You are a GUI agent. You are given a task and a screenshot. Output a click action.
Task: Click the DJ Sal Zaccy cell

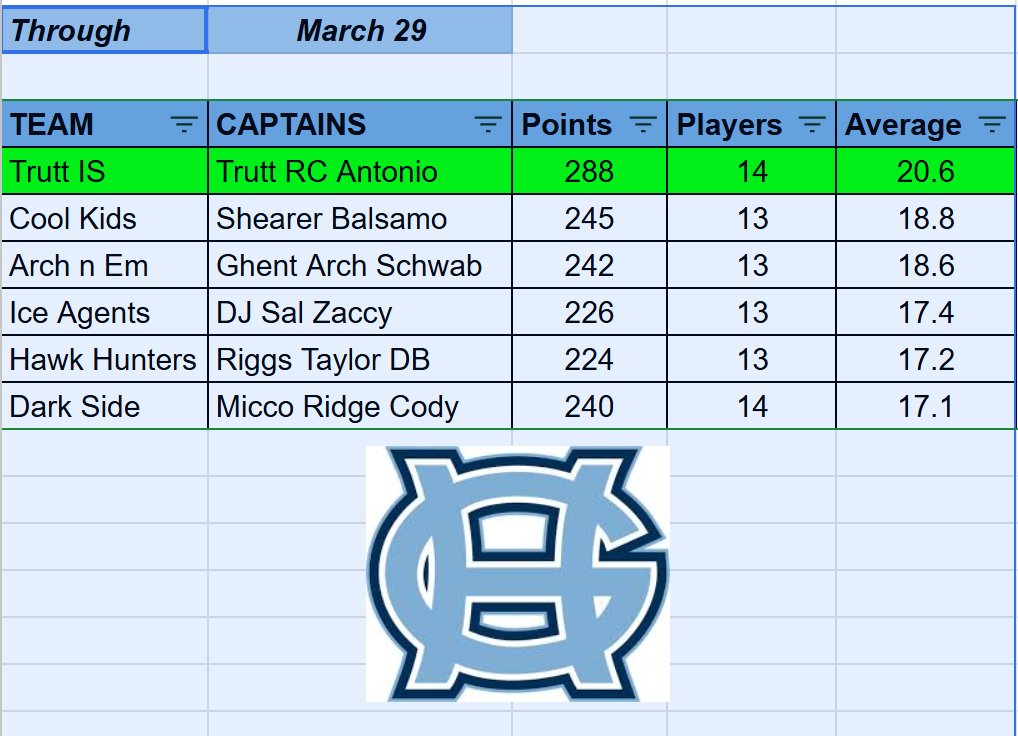point(360,312)
